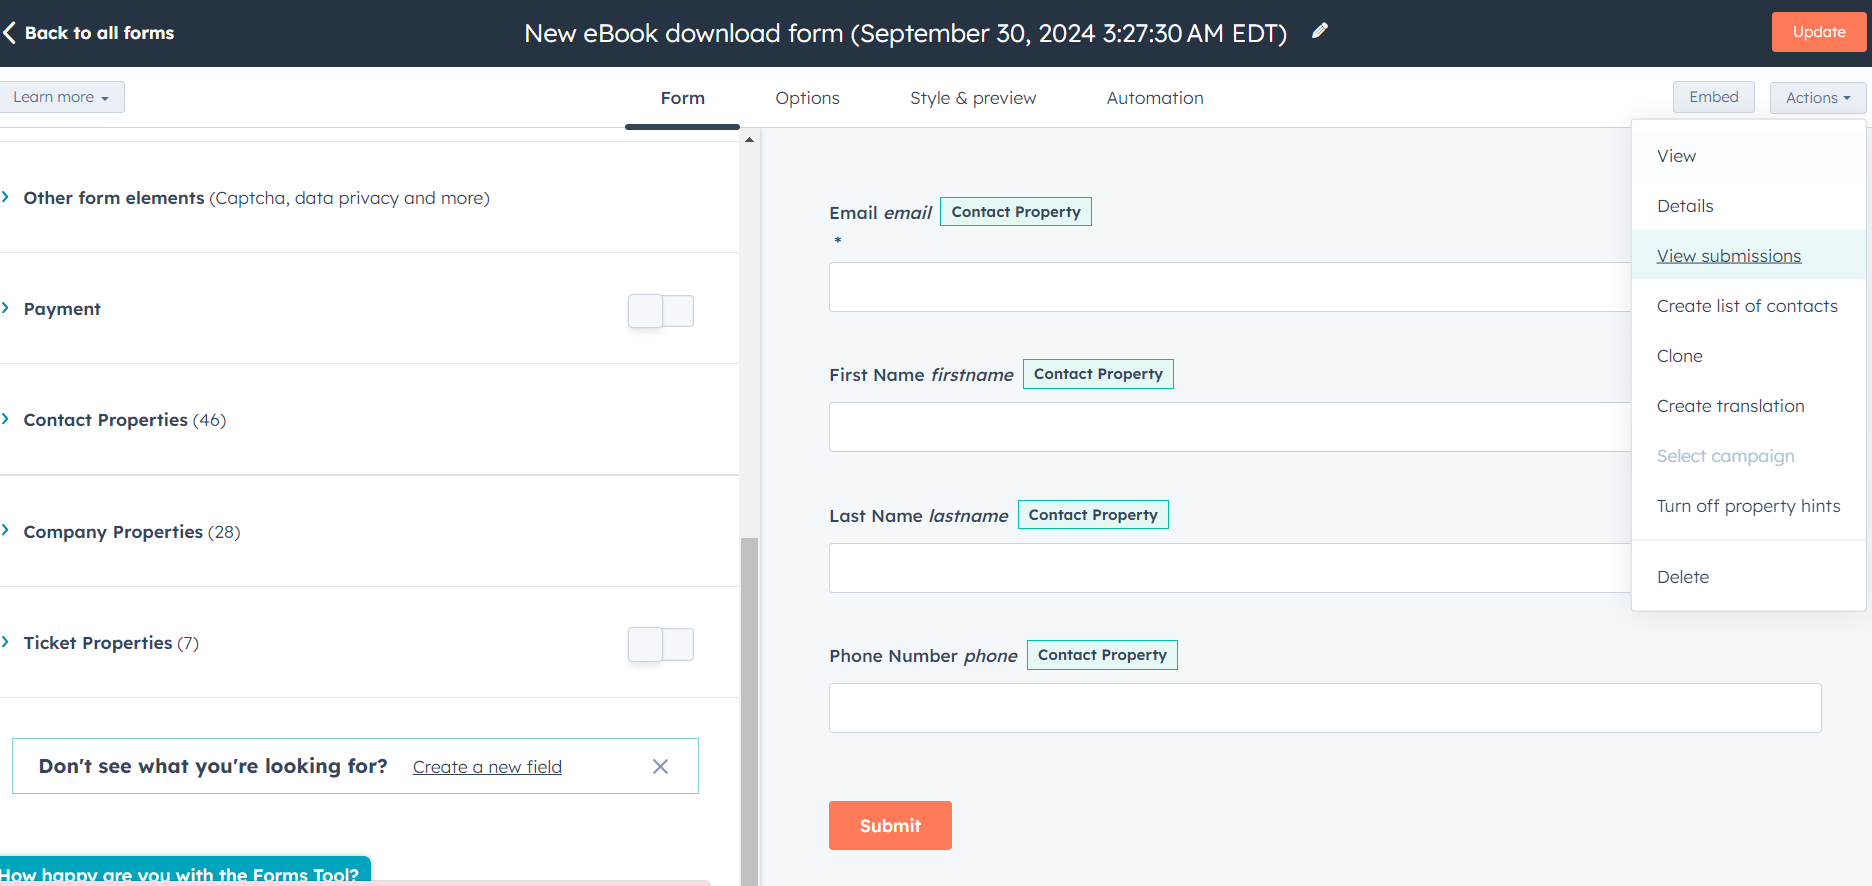The width and height of the screenshot is (1872, 886).
Task: Select View from Actions menu
Action: click(1748, 156)
